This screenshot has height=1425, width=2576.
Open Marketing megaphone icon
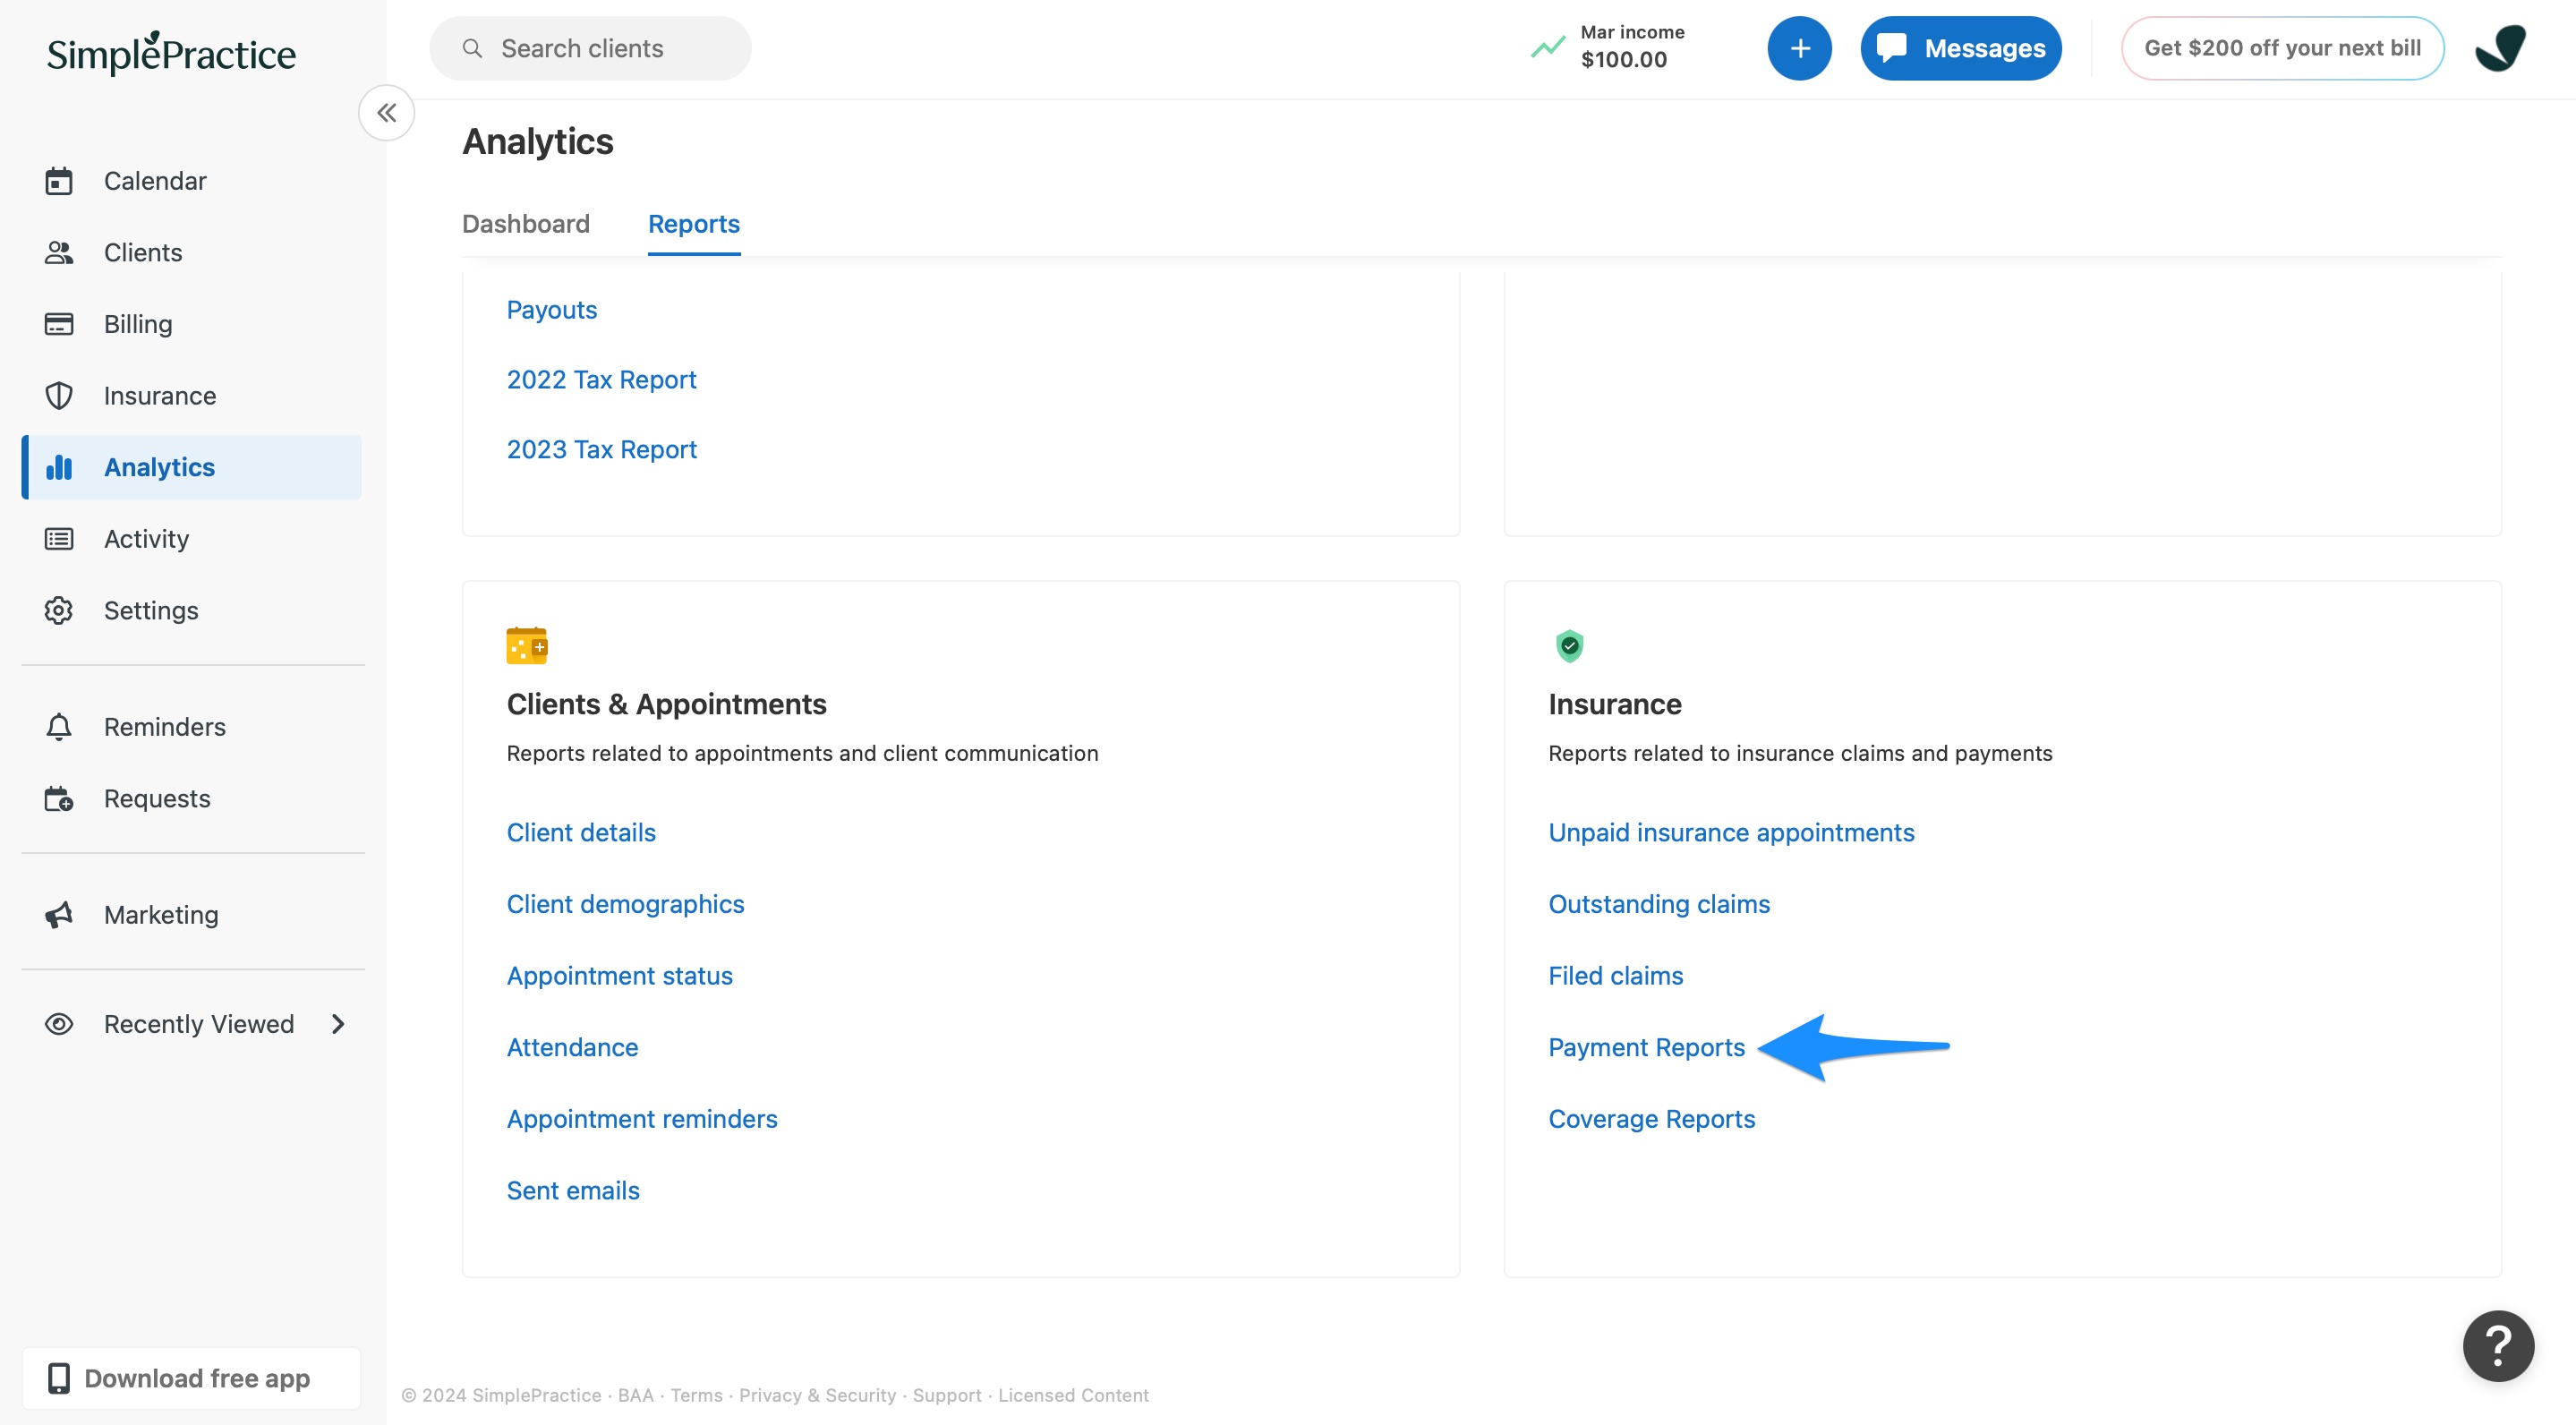[x=59, y=915]
